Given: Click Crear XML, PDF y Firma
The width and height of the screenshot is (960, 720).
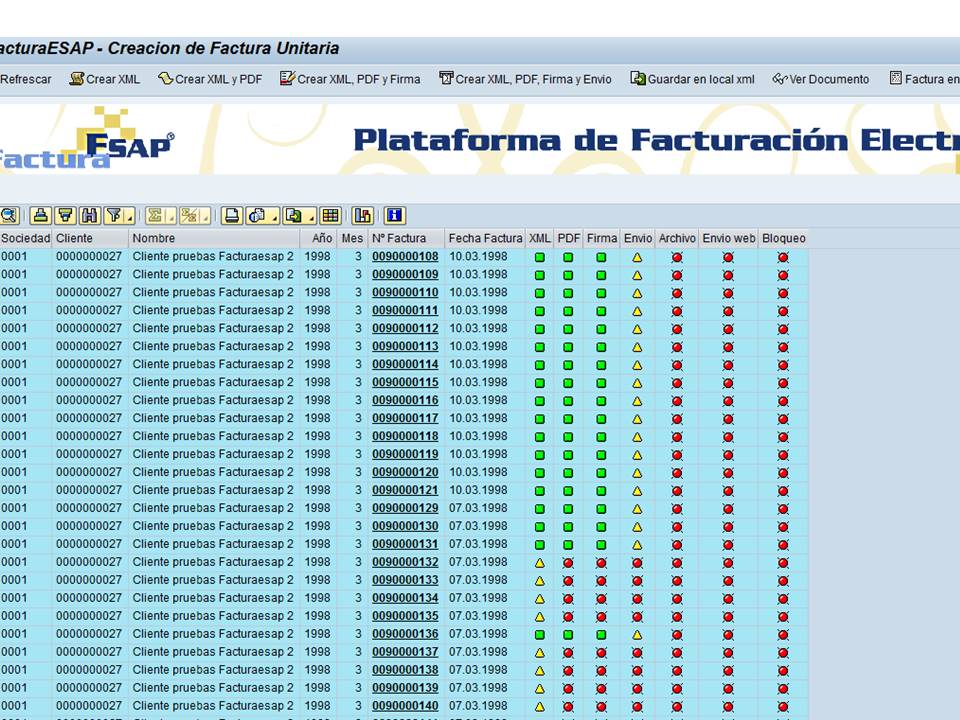Looking at the screenshot, I should [350, 79].
